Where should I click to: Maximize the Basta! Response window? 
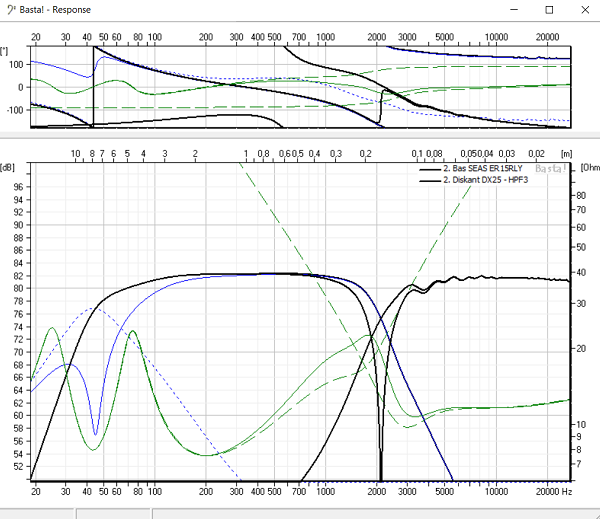point(549,10)
